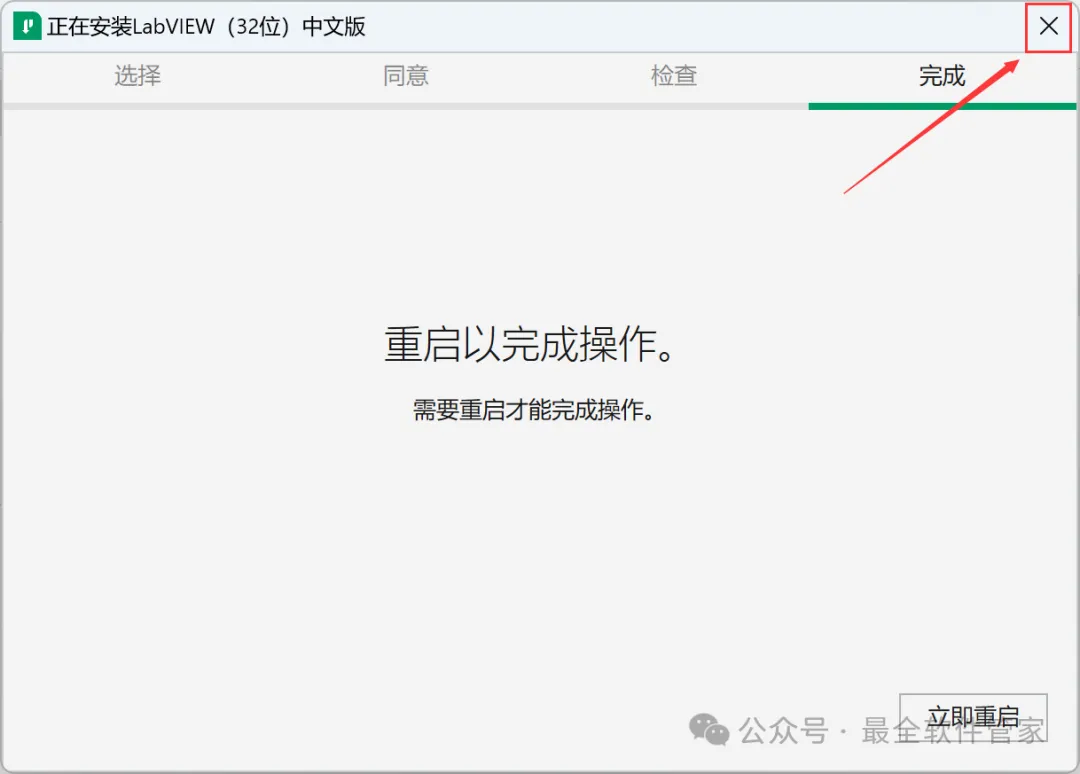The image size is (1080, 774).
Task: Select the 完成 step tab
Action: [x=942, y=76]
